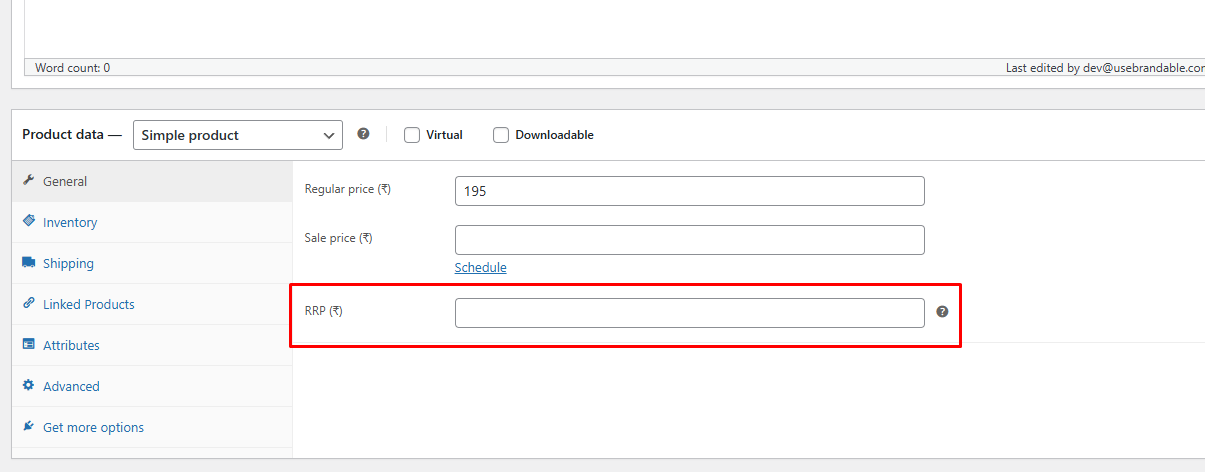Focus the Regular price field

(x=690, y=191)
